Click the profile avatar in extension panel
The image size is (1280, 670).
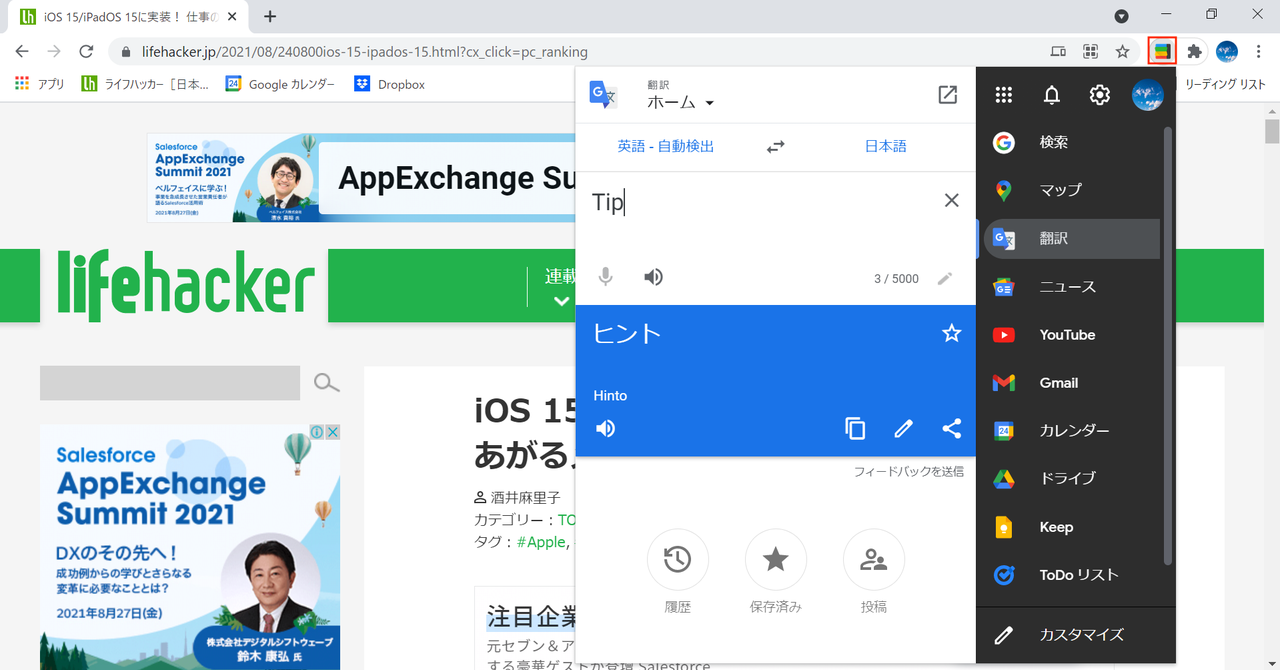coord(1148,95)
